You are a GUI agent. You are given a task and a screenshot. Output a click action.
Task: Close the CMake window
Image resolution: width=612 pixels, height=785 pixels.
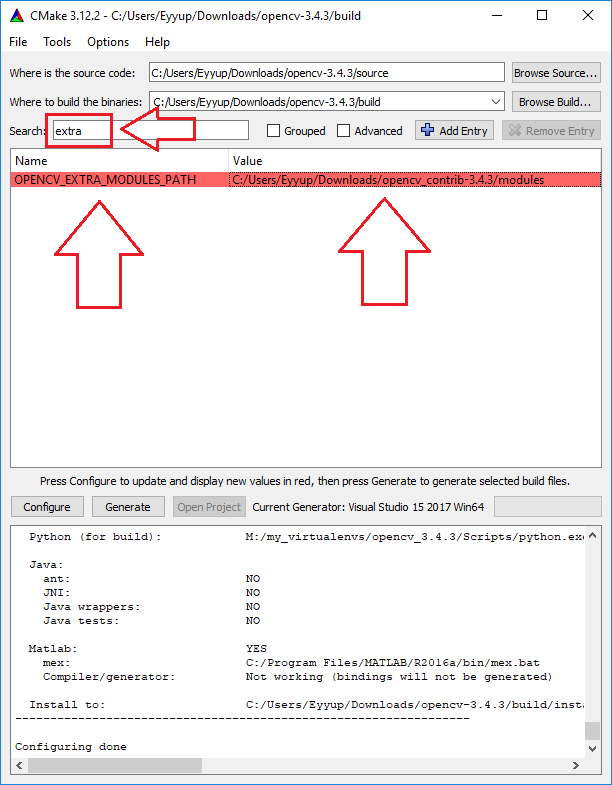(588, 16)
